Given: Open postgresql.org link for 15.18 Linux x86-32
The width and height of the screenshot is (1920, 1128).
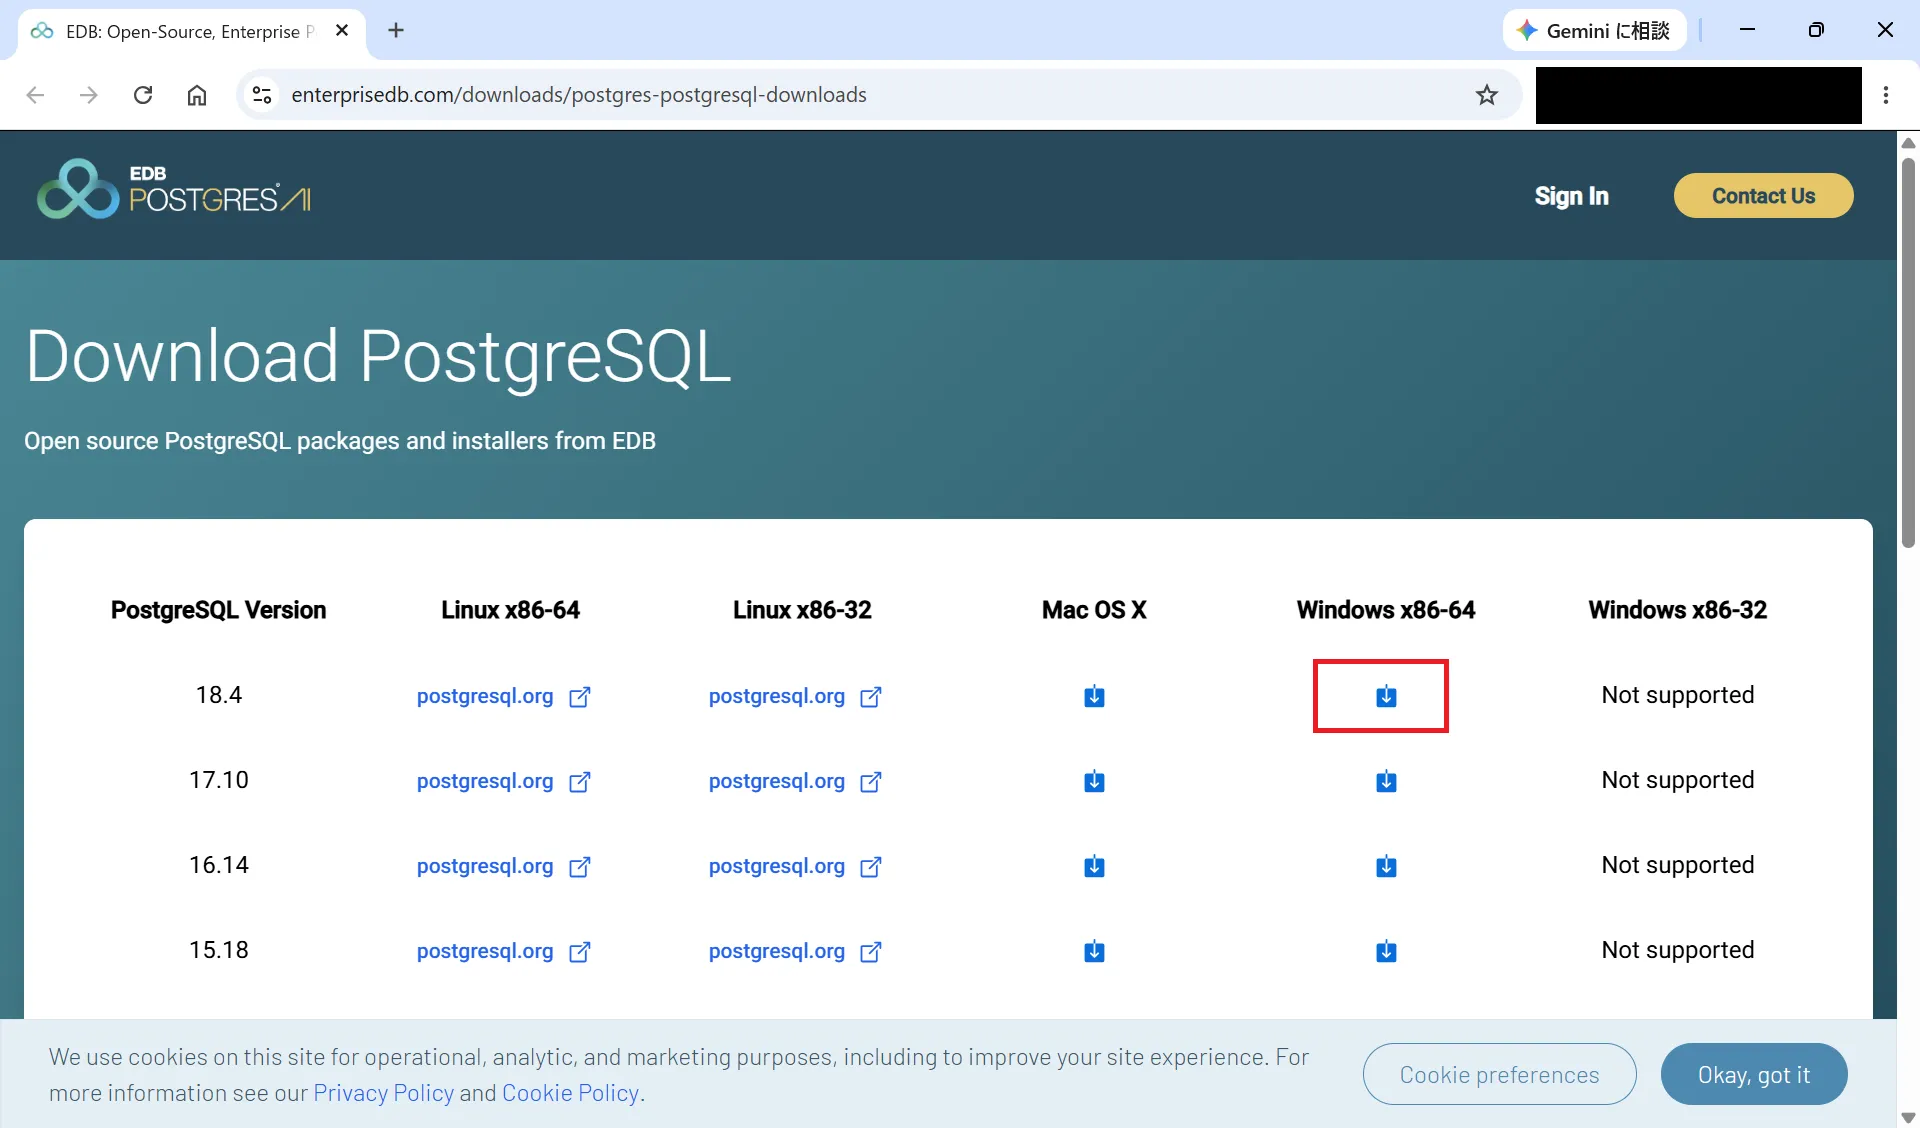Looking at the screenshot, I should (x=795, y=951).
